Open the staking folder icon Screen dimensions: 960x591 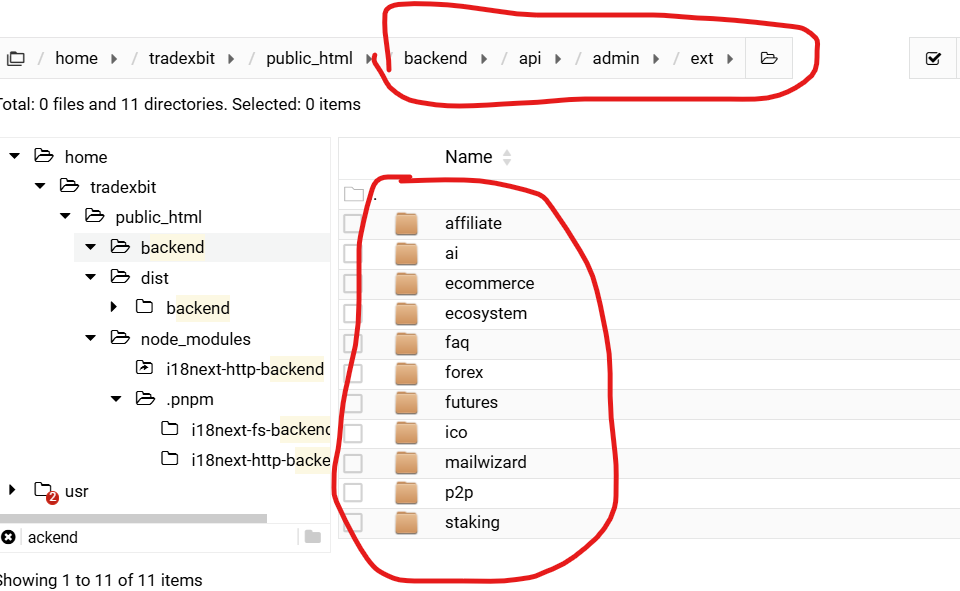tap(406, 522)
